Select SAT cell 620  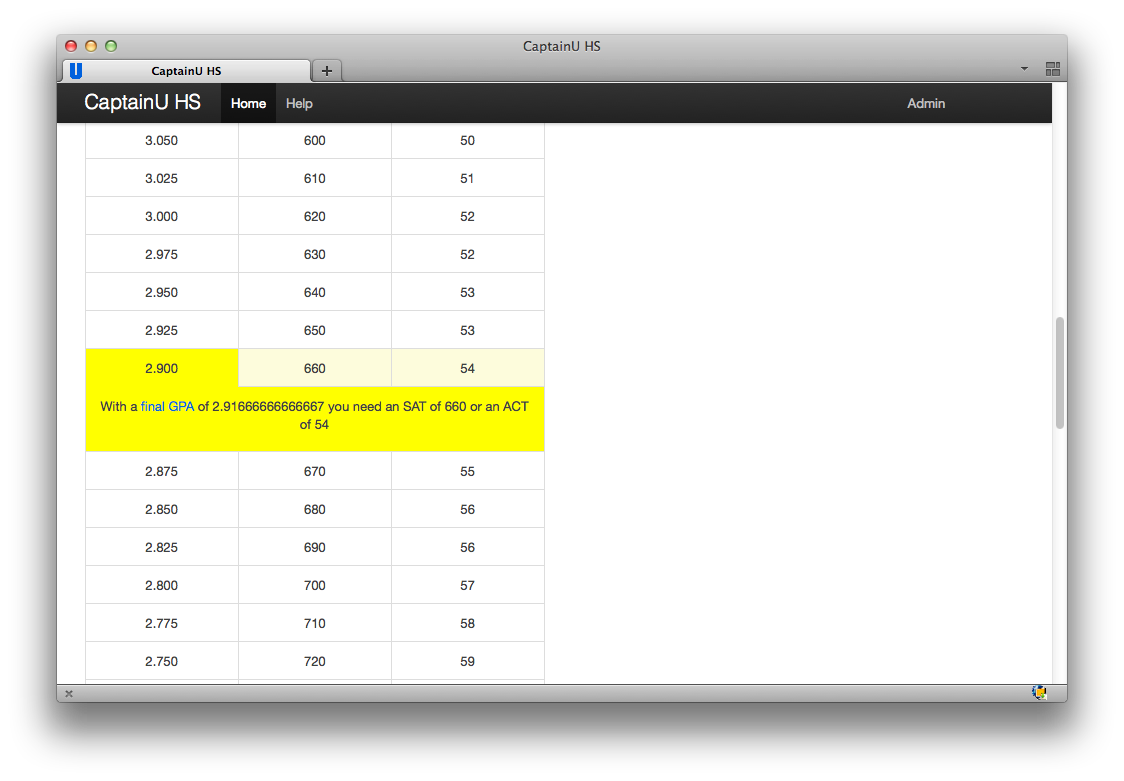(x=315, y=216)
